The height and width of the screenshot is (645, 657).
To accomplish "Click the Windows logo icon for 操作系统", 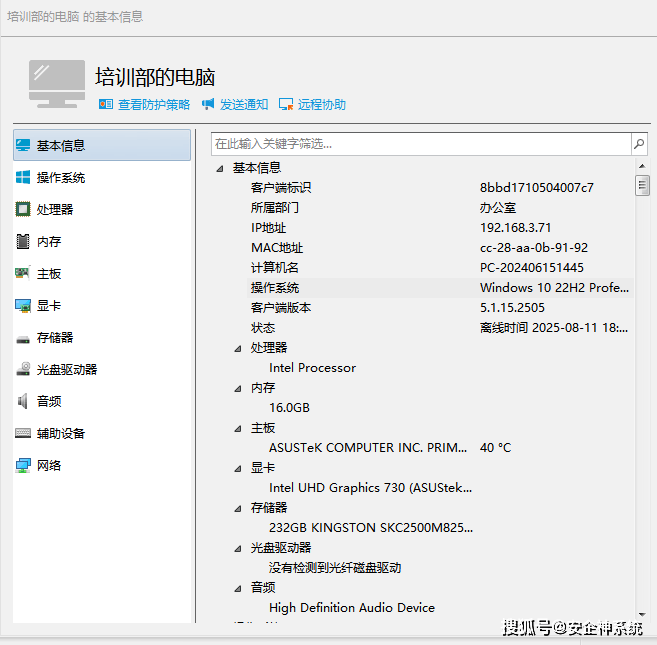I will [x=23, y=177].
